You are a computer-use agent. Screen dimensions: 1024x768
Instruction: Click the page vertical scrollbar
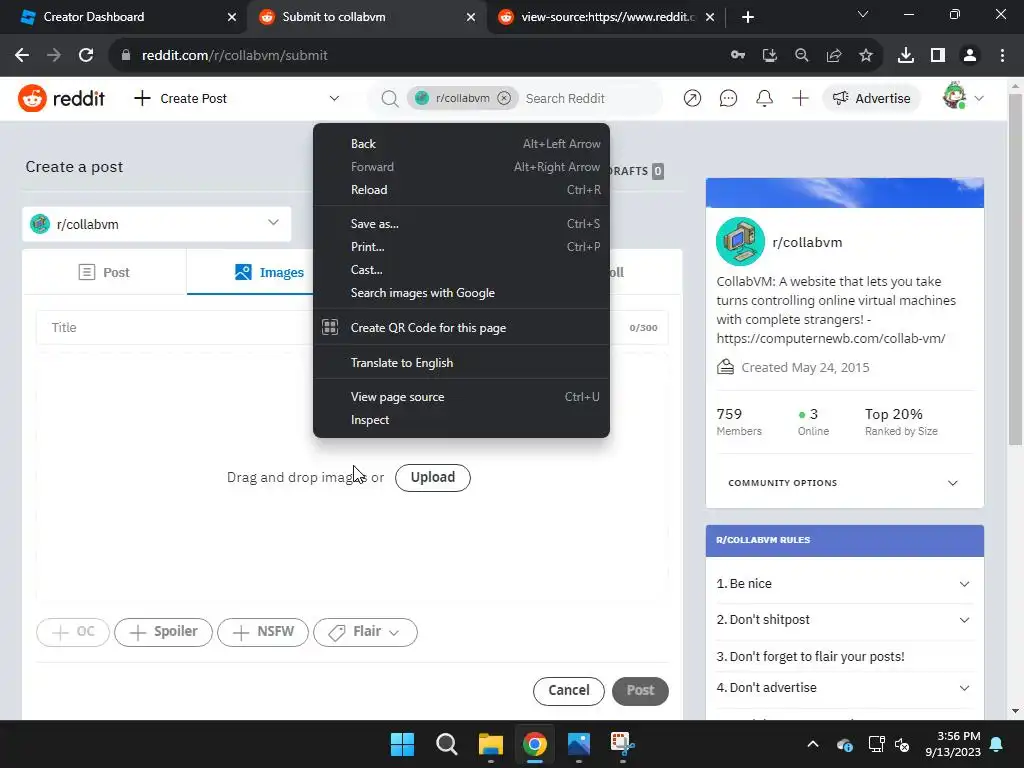click(x=1015, y=270)
